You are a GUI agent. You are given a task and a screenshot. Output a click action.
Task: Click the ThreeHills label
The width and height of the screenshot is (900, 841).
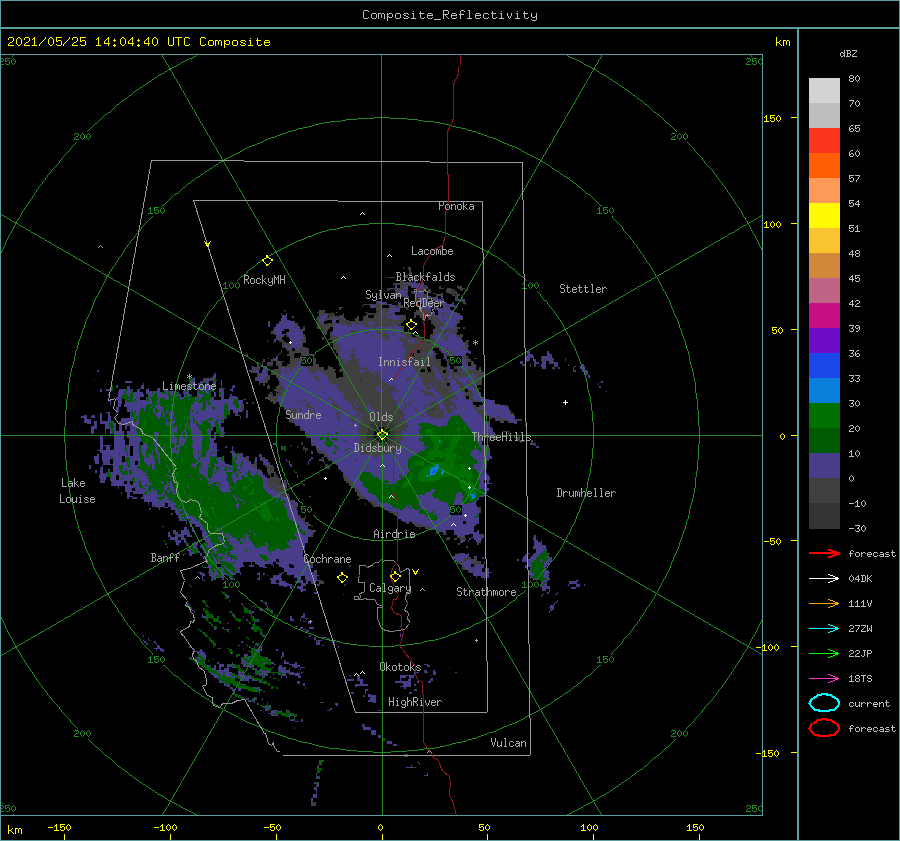502,437
